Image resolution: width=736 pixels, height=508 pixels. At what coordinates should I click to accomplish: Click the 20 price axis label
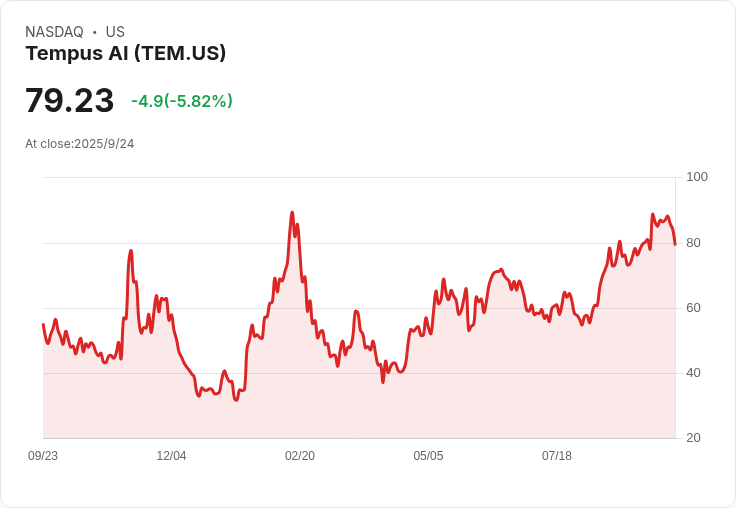693,438
